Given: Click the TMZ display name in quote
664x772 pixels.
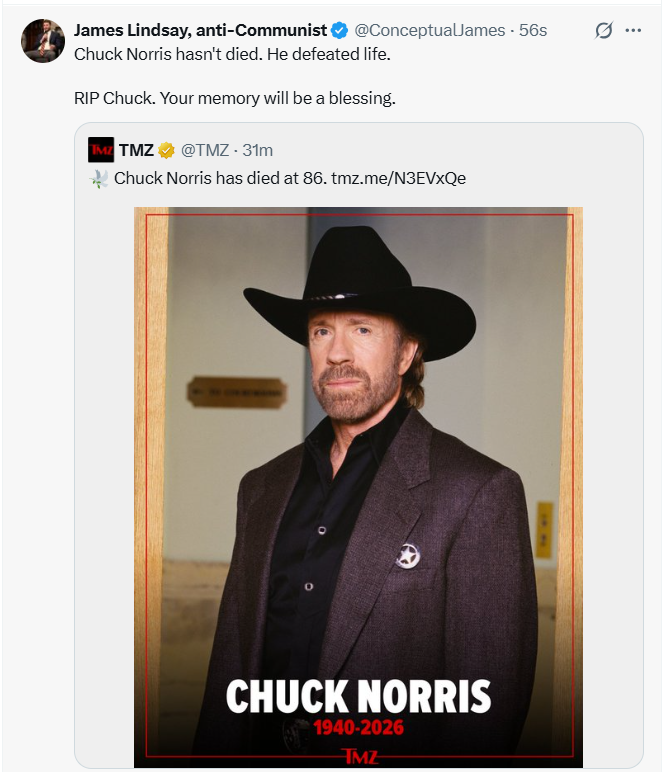Looking at the screenshot, I should pyautogui.click(x=136, y=150).
